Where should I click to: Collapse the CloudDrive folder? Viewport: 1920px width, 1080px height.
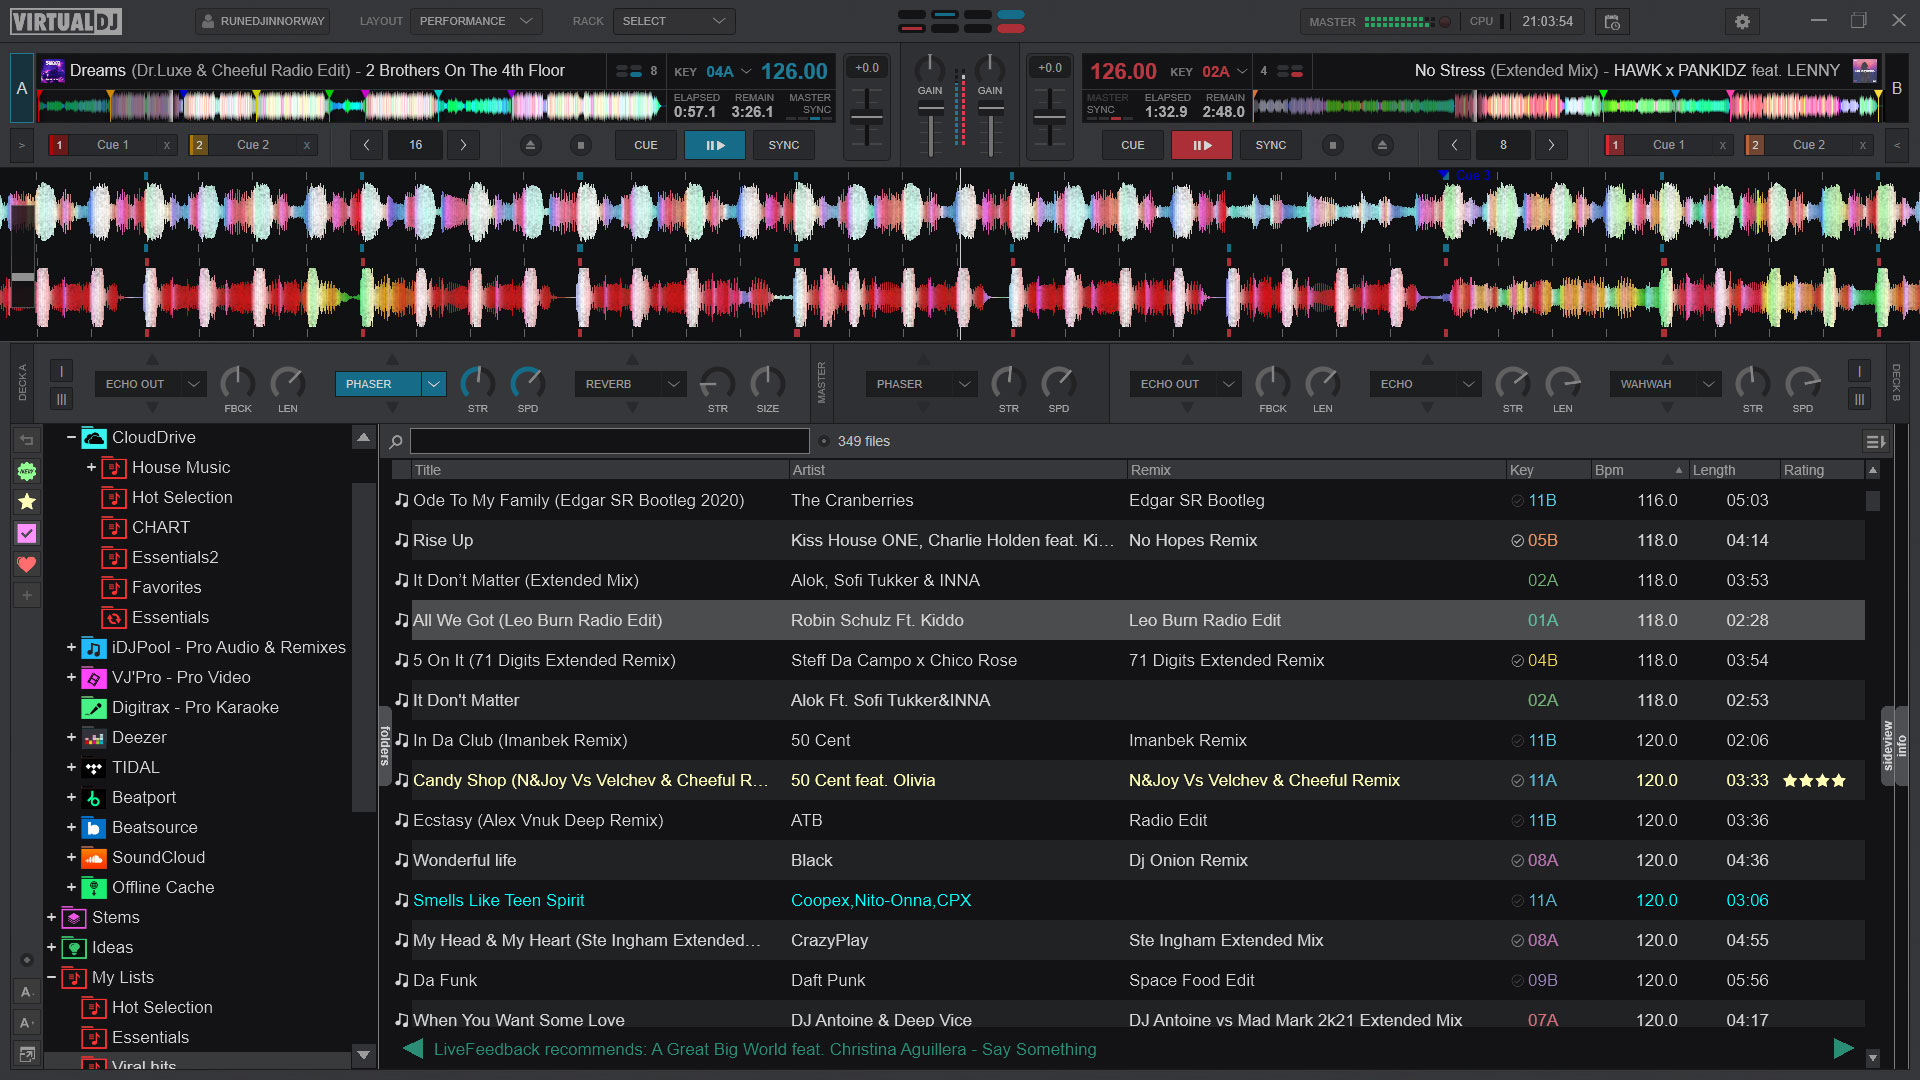click(71, 437)
